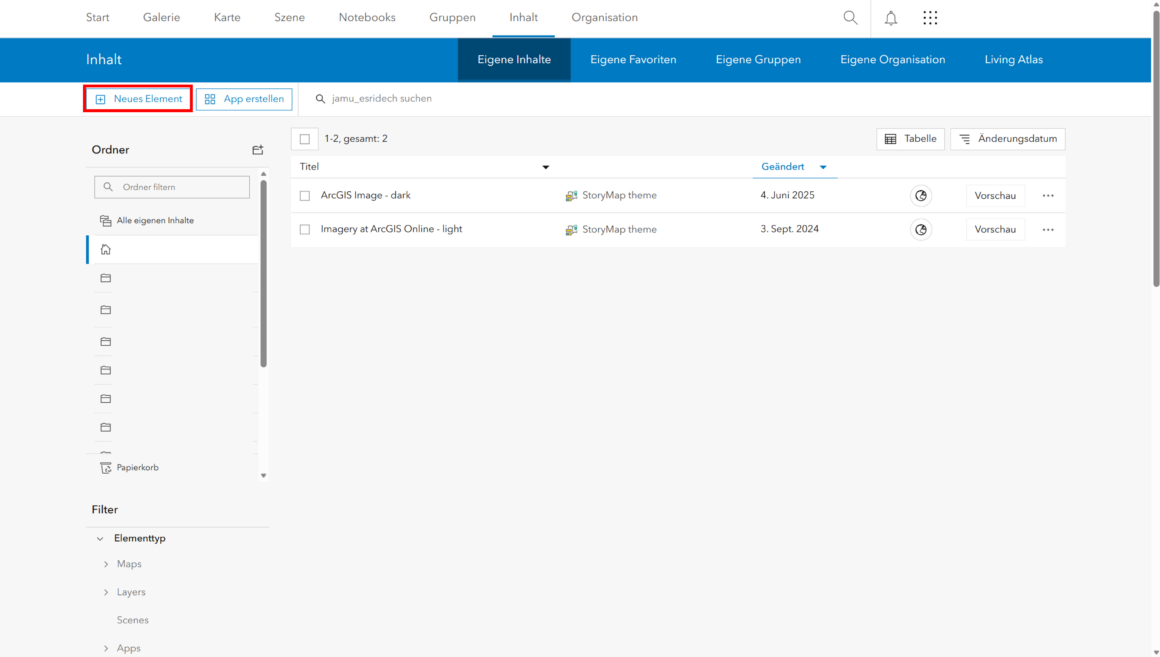The width and height of the screenshot is (1160, 657).
Task: Create a new folder via Ordner icon
Action: (257, 149)
